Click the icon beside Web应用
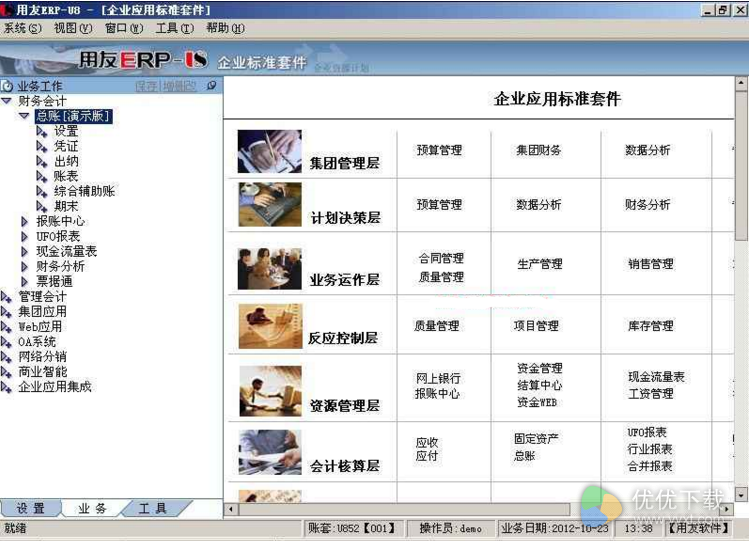 point(6,327)
